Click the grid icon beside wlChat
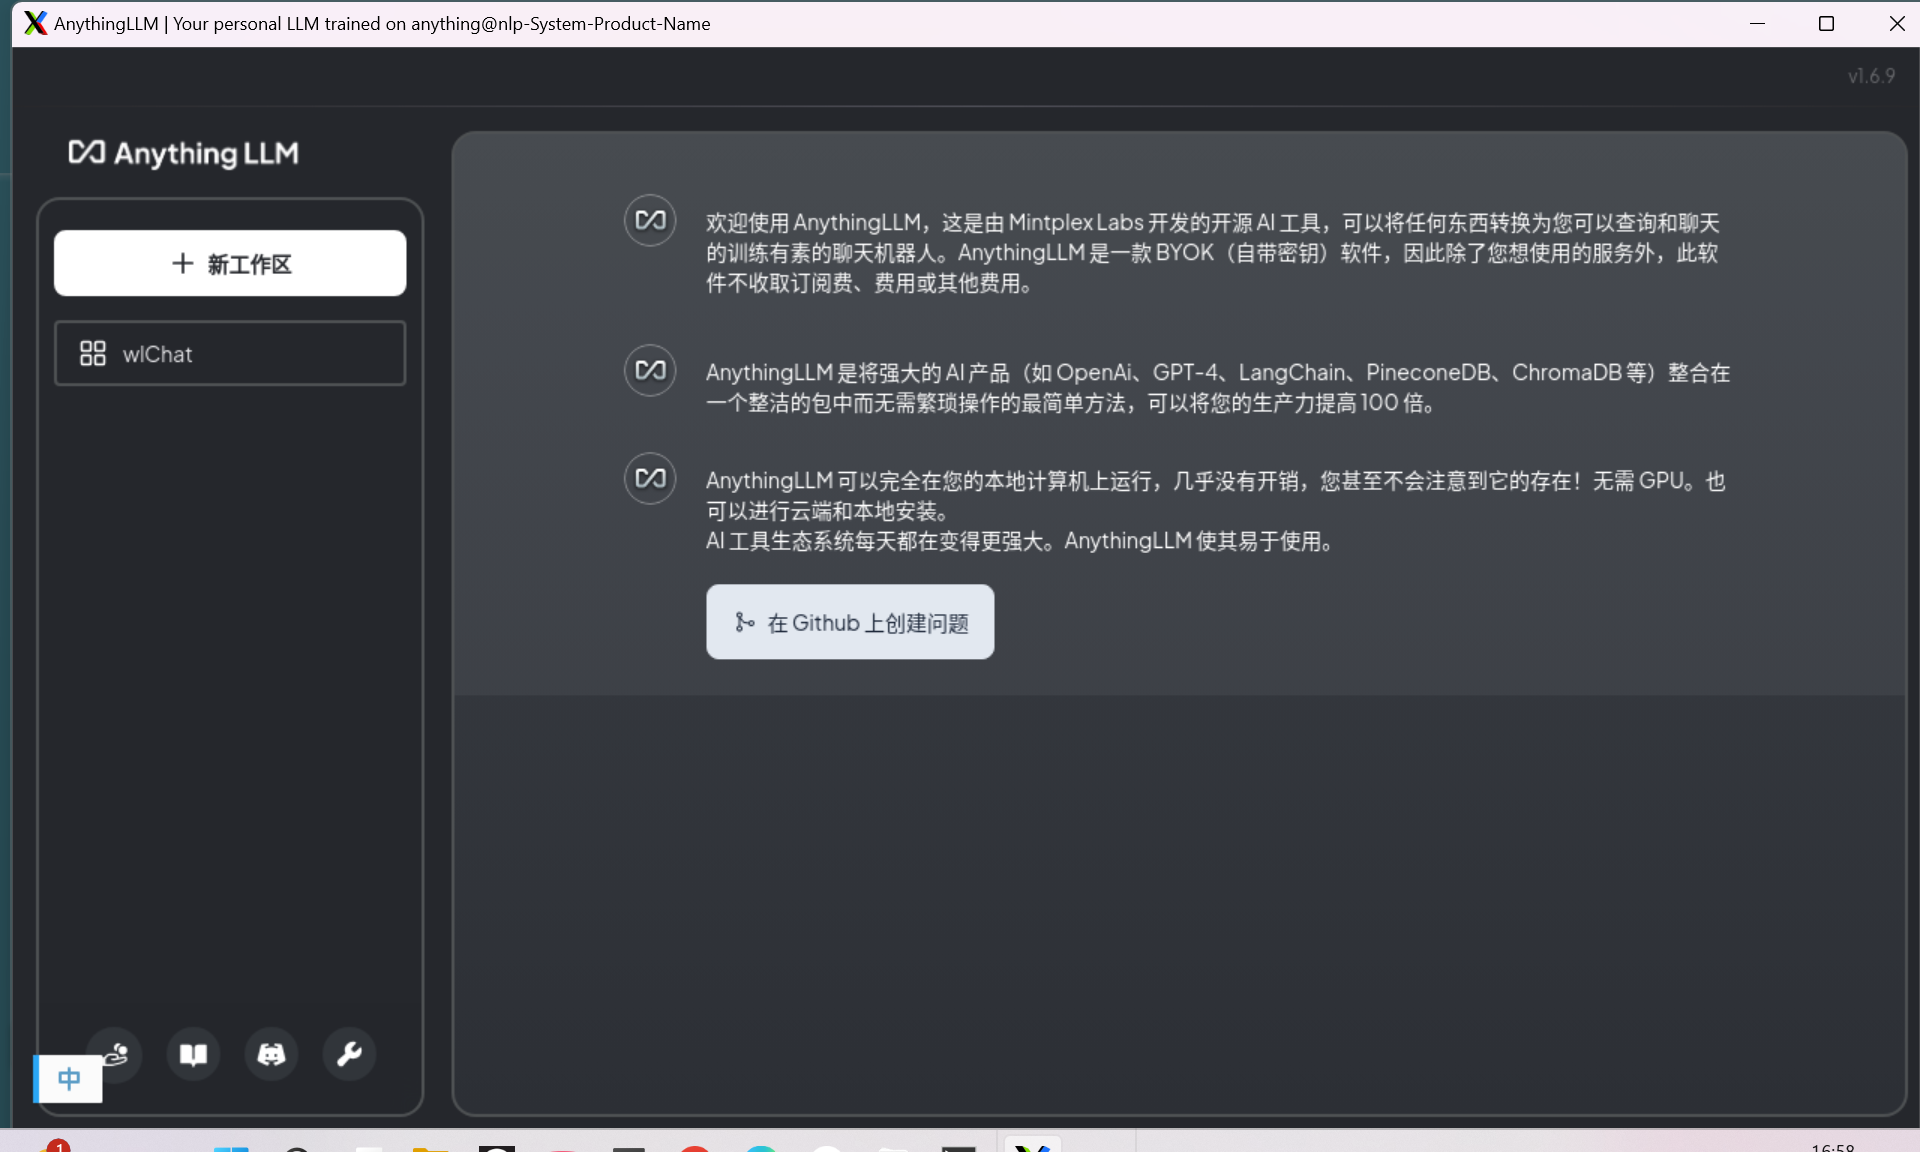 point(93,354)
